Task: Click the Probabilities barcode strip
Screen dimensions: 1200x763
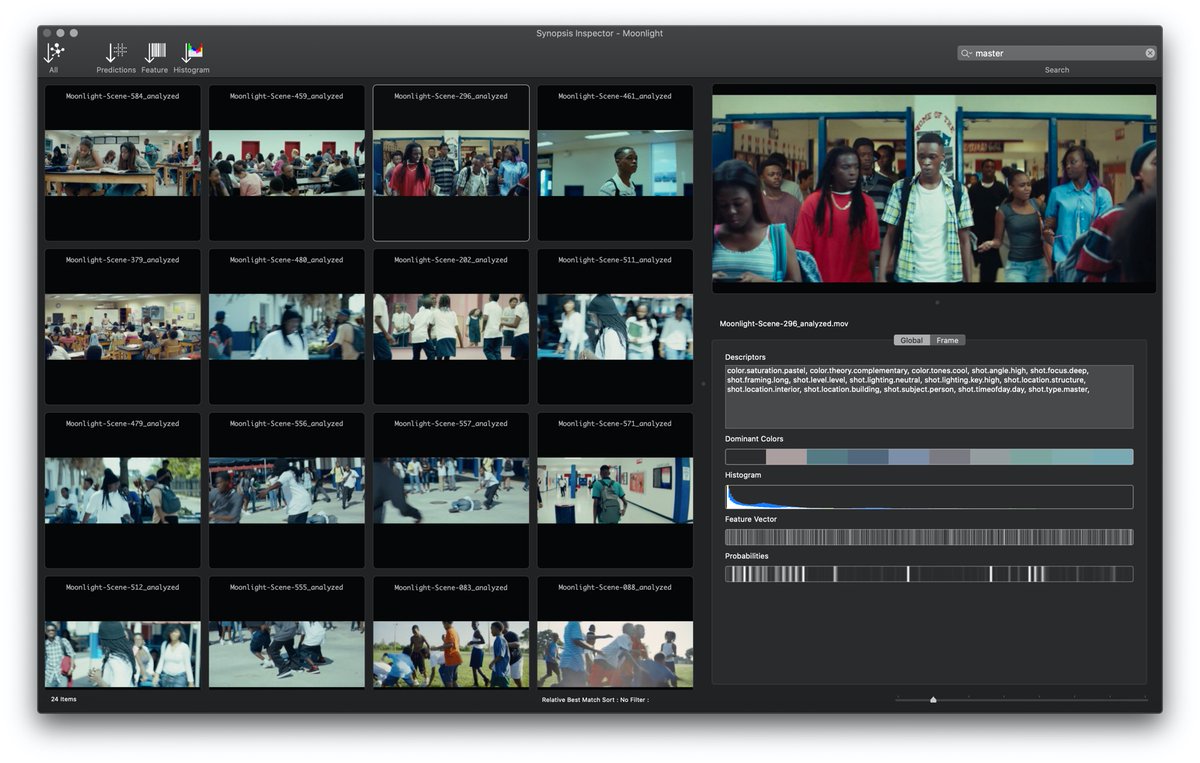Action: coord(929,574)
